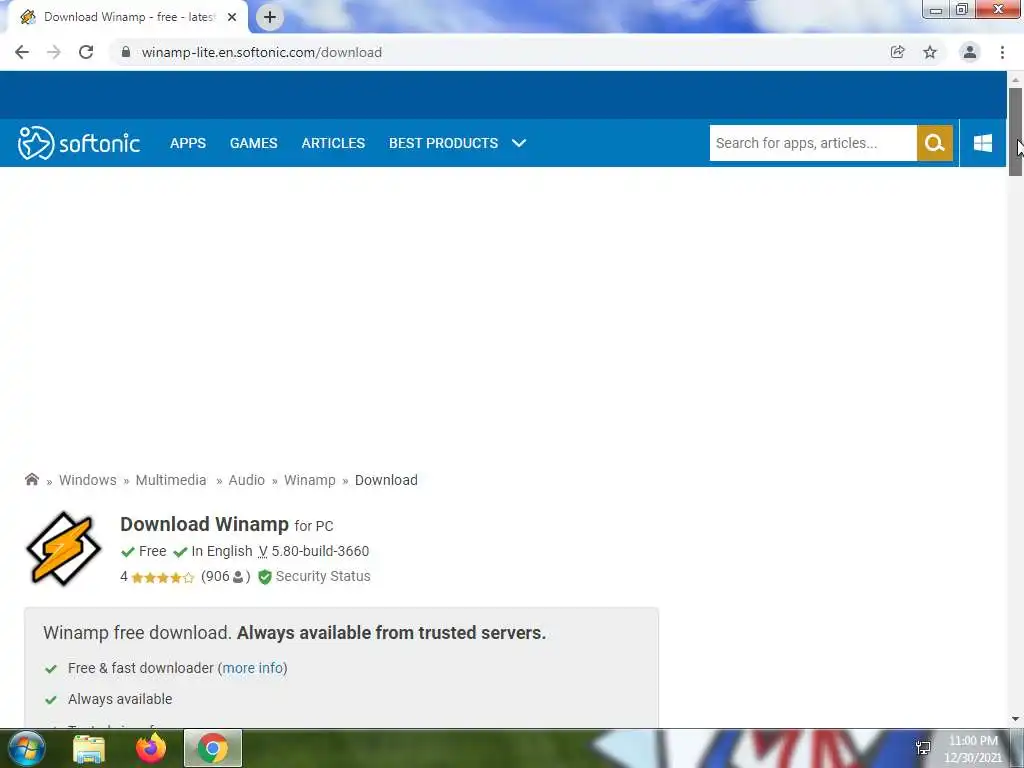The height and width of the screenshot is (768, 1024).
Task: Reload the page with refresh icon
Action: coord(86,52)
